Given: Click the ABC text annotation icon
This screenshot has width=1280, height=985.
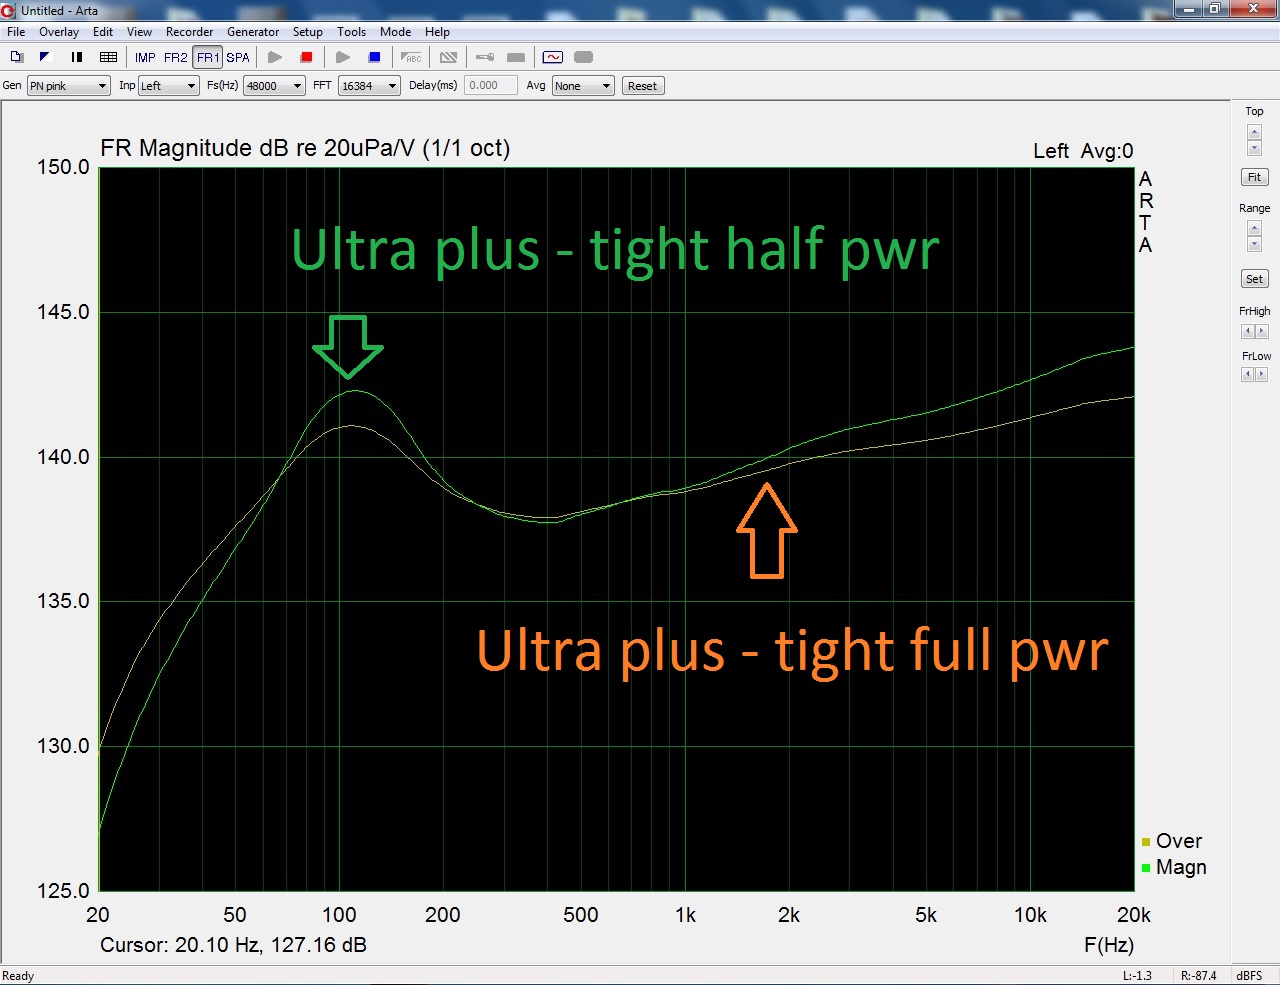Looking at the screenshot, I should pos(411,57).
